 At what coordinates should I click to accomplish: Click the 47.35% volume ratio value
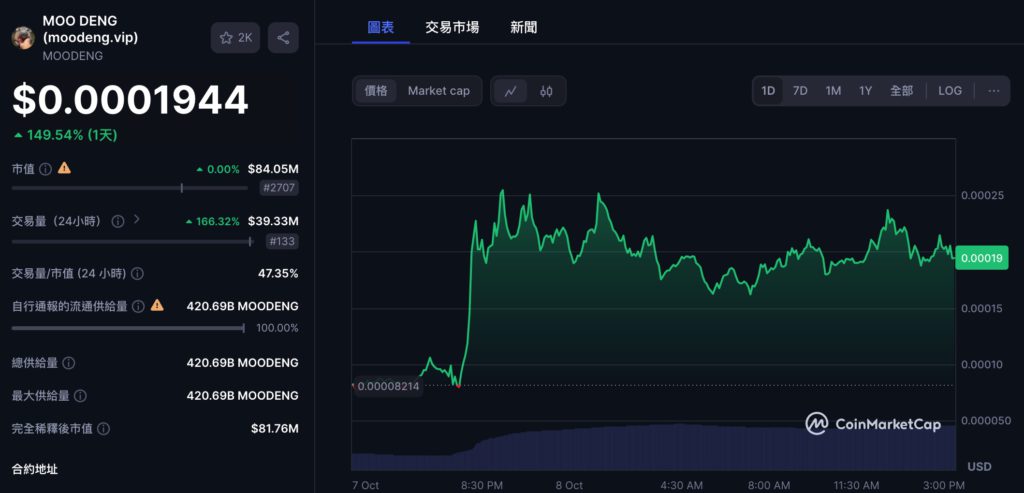tap(278, 274)
